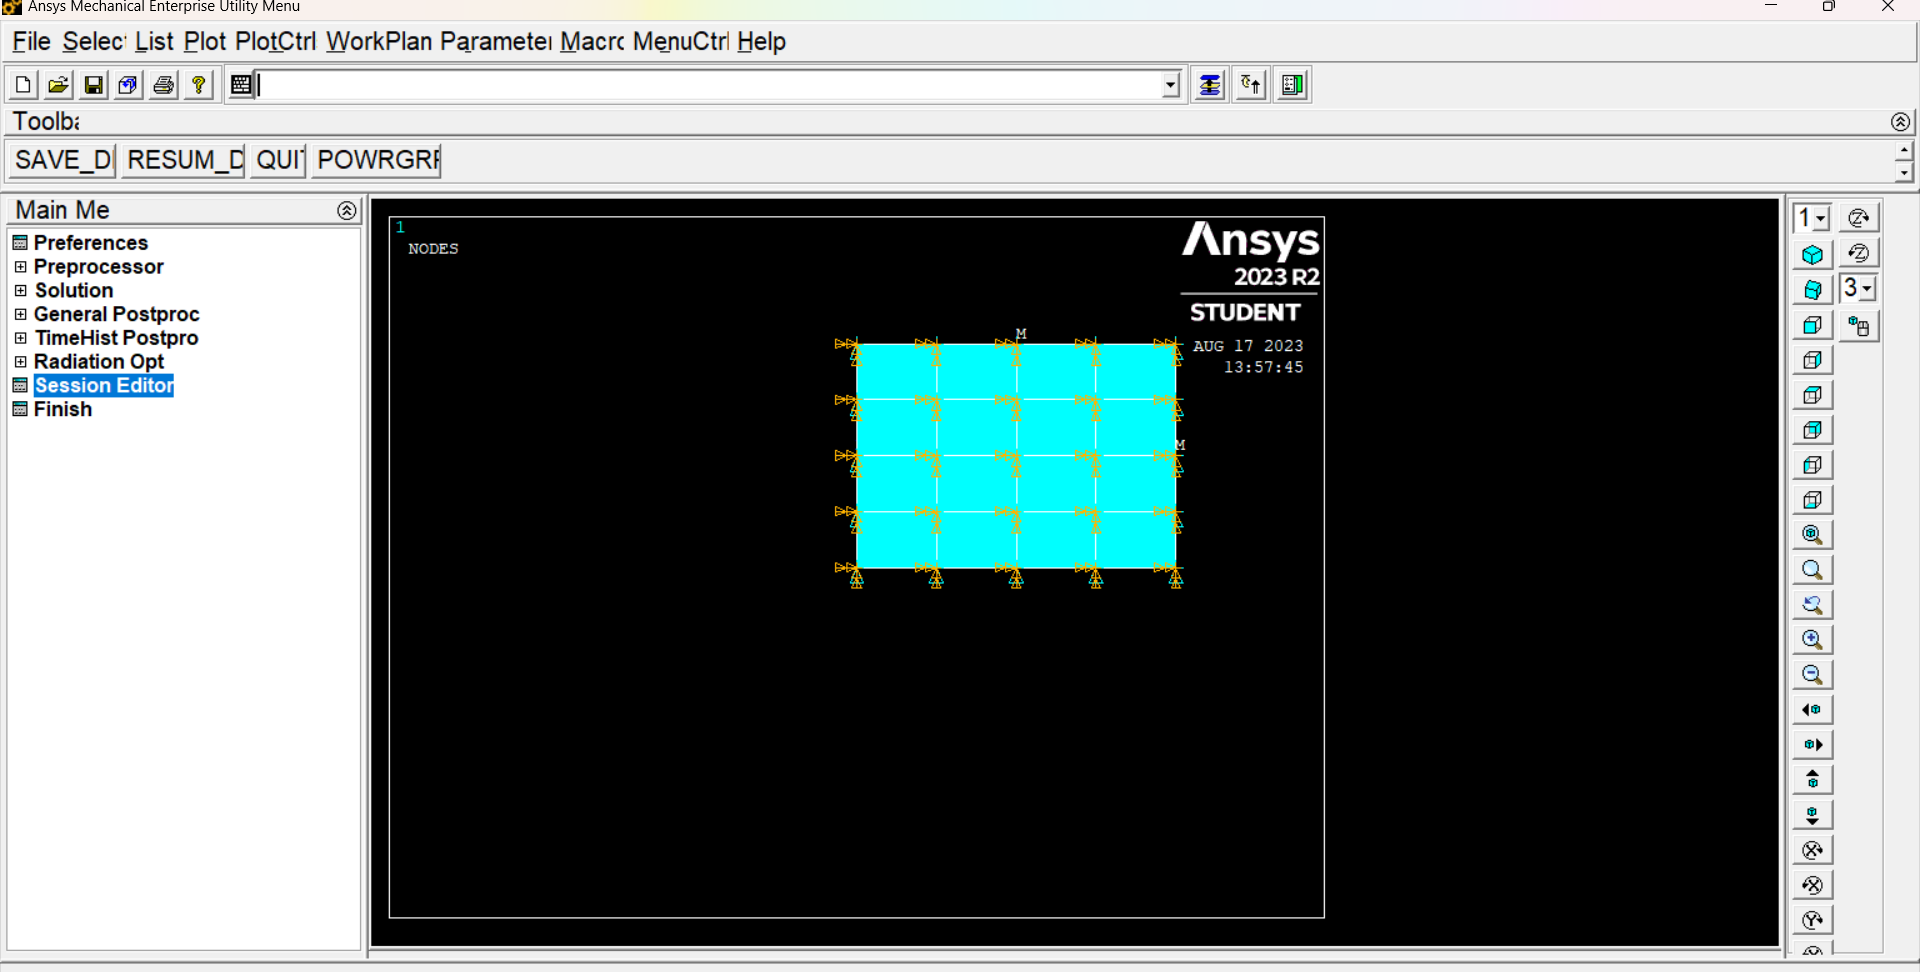Rotate counter-clockwise about Z axis icon
The image size is (1920, 972).
(1858, 253)
